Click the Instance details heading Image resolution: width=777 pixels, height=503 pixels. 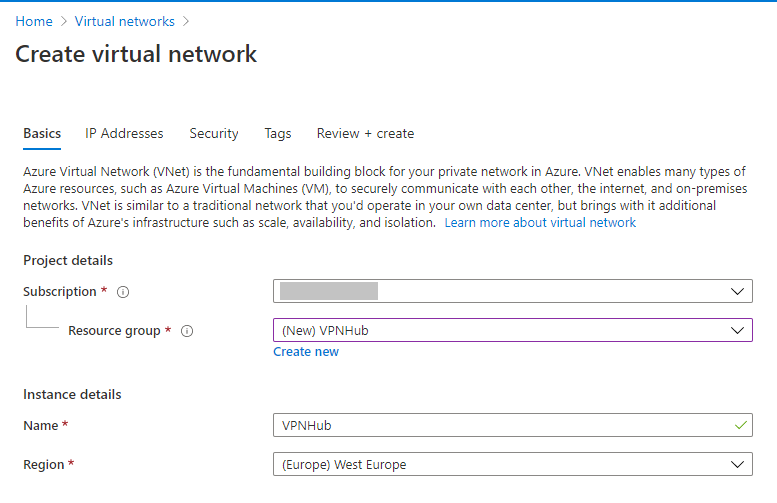point(72,394)
